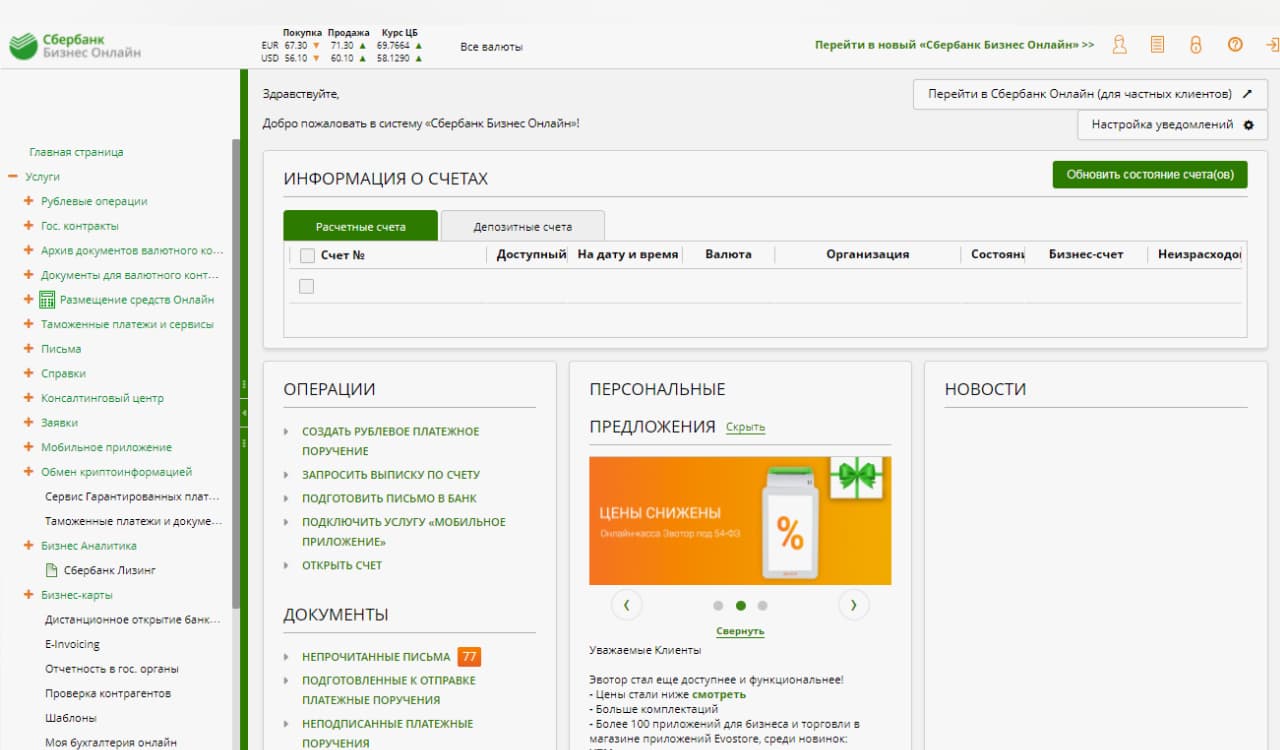The height and width of the screenshot is (750, 1280).
Task: Open Отчетность в гос. органы in sidebar
Action: [x=112, y=669]
